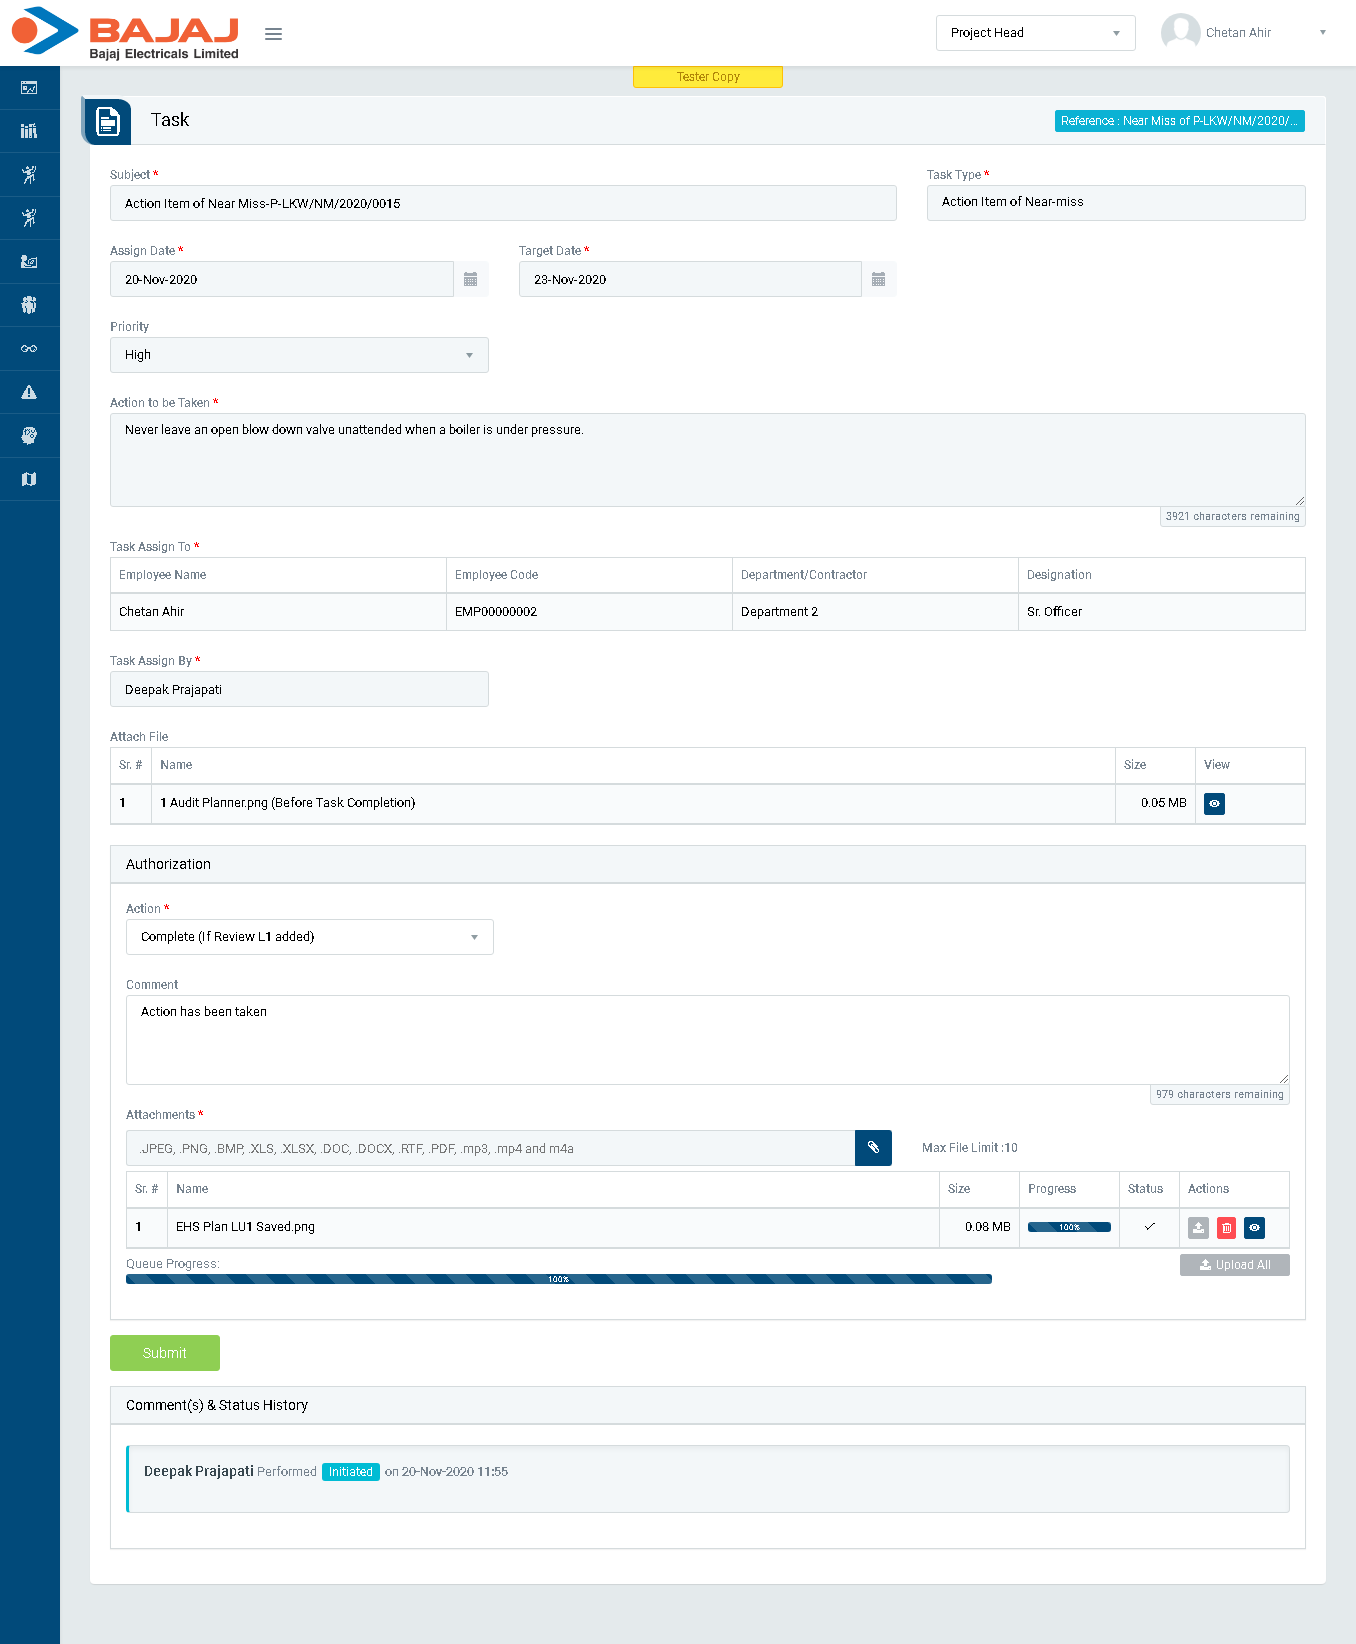The image size is (1356, 1644).
Task: Click upload icon for EHS Plan file
Action: [1198, 1228]
